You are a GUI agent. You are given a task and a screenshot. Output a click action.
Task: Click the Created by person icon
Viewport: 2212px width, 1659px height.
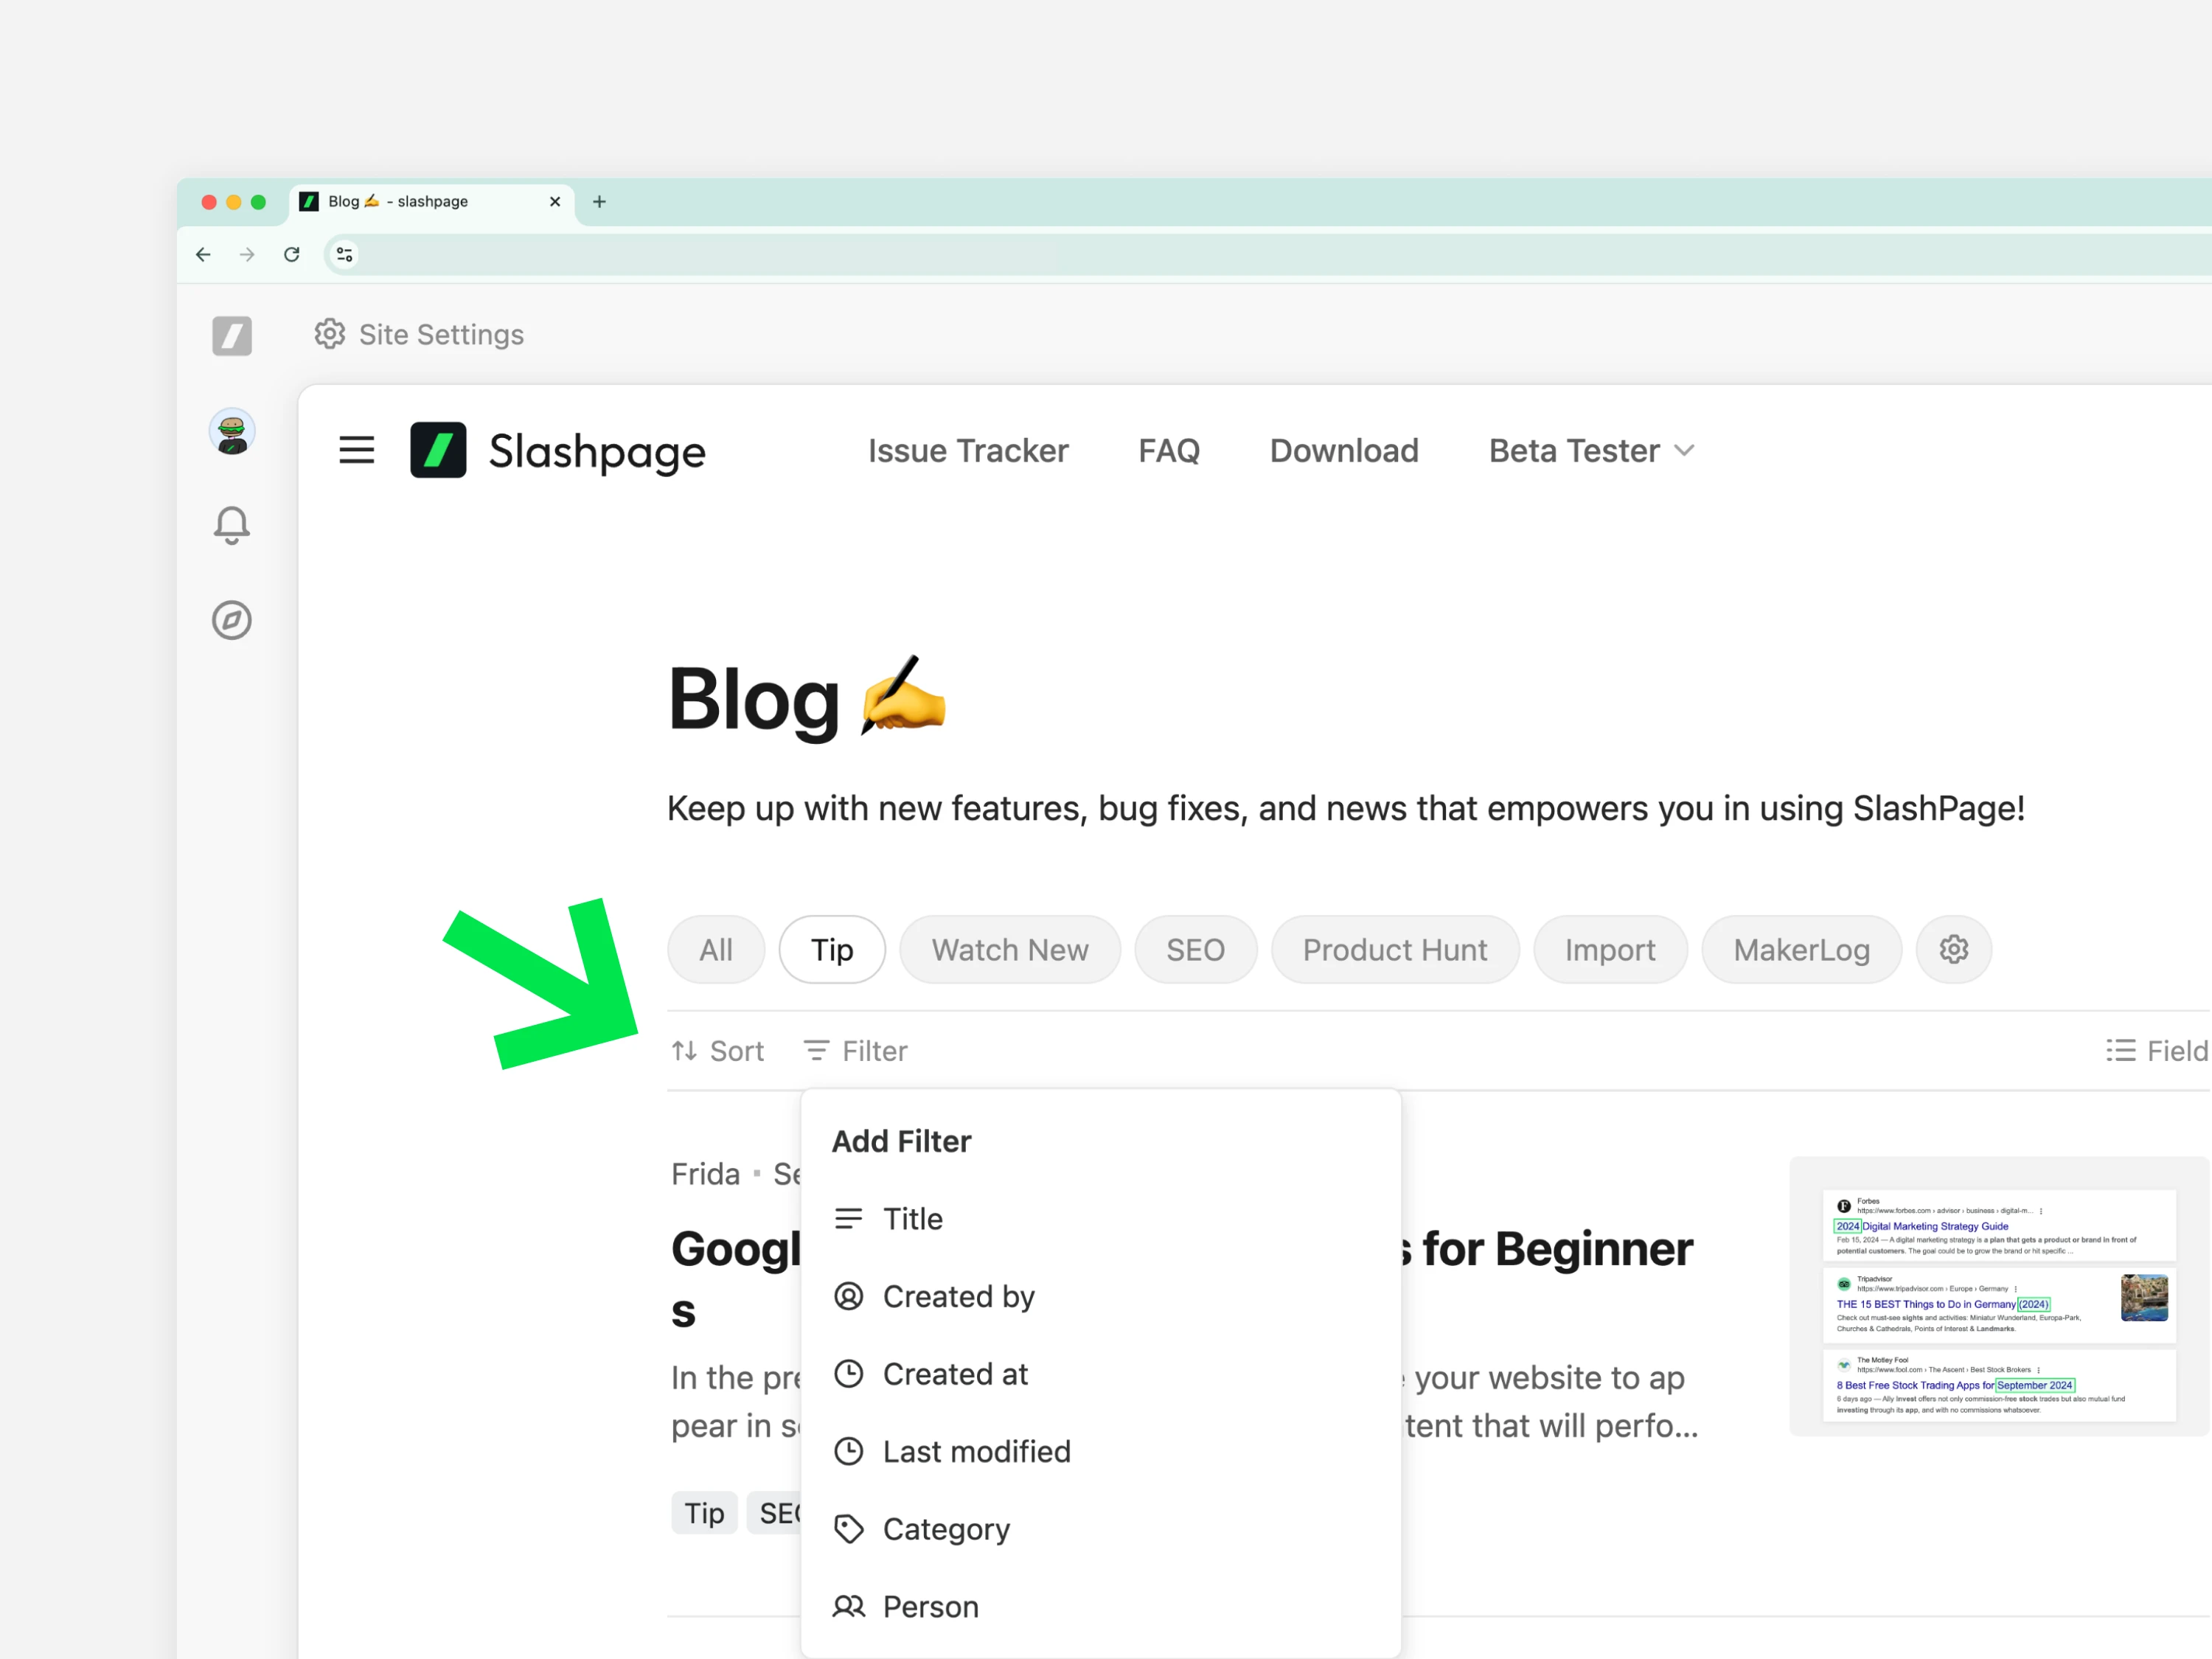849,1296
